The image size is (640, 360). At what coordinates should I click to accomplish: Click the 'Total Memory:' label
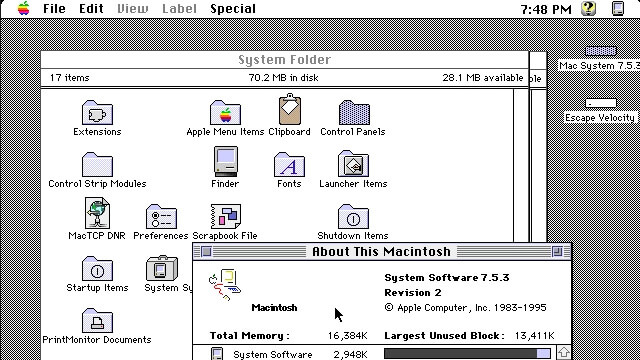pyautogui.click(x=249, y=336)
